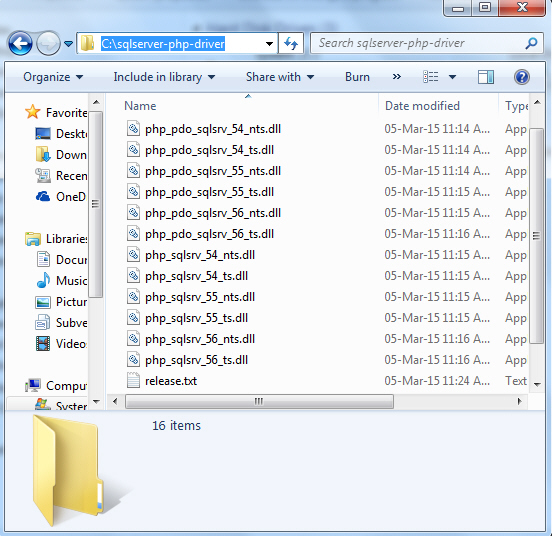Image resolution: width=552 pixels, height=536 pixels.
Task: Click the Pictures library icon
Action: (x=43, y=302)
